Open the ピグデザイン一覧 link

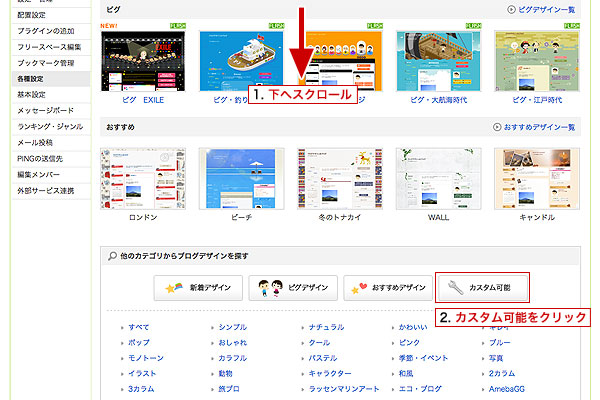point(546,10)
